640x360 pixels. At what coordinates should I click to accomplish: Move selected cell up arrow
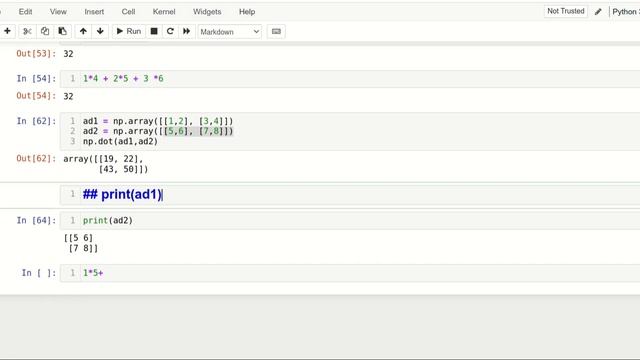coord(83,31)
